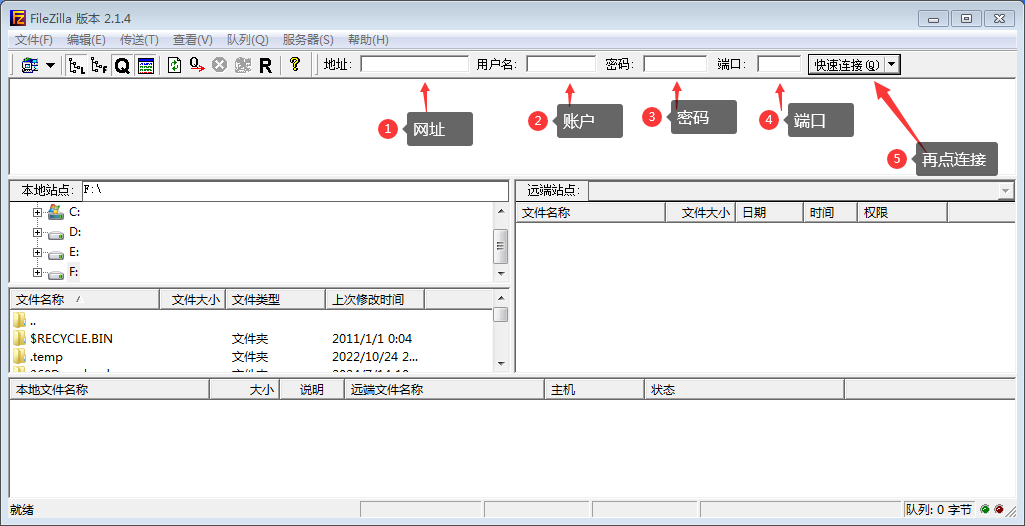The height and width of the screenshot is (526, 1025).
Task: Sort local files by 上次修改时间 column
Action: point(375,299)
